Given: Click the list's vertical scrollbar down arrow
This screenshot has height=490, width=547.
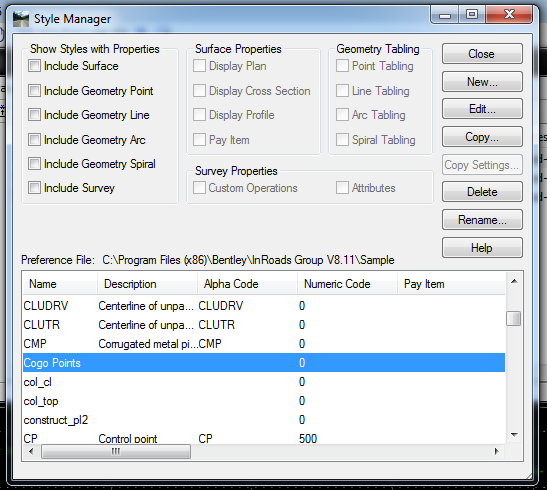Looking at the screenshot, I should point(514,435).
